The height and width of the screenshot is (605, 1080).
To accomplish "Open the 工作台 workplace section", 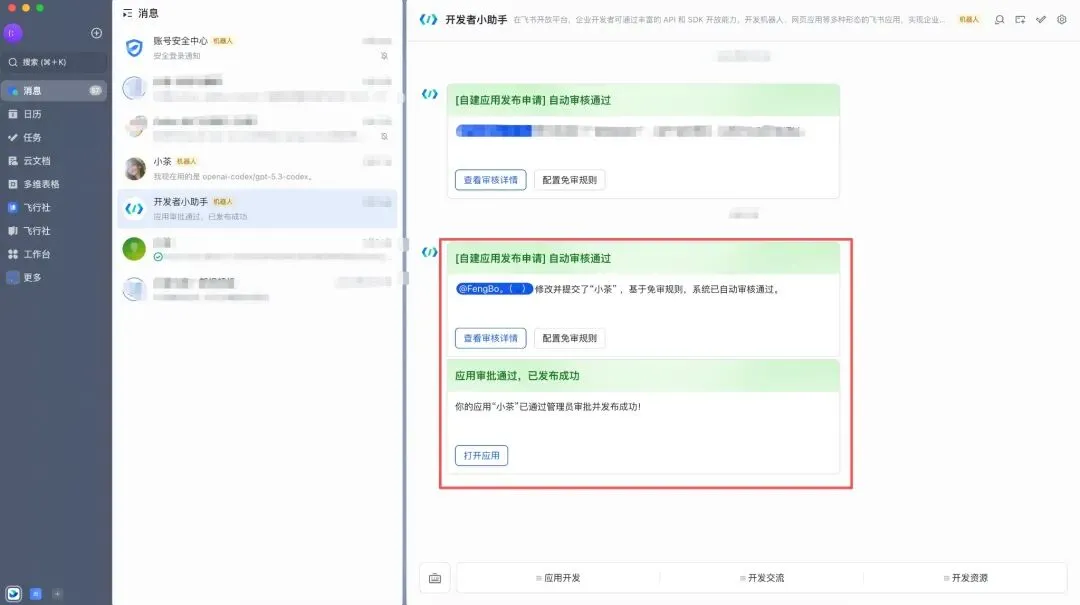I will [x=55, y=254].
